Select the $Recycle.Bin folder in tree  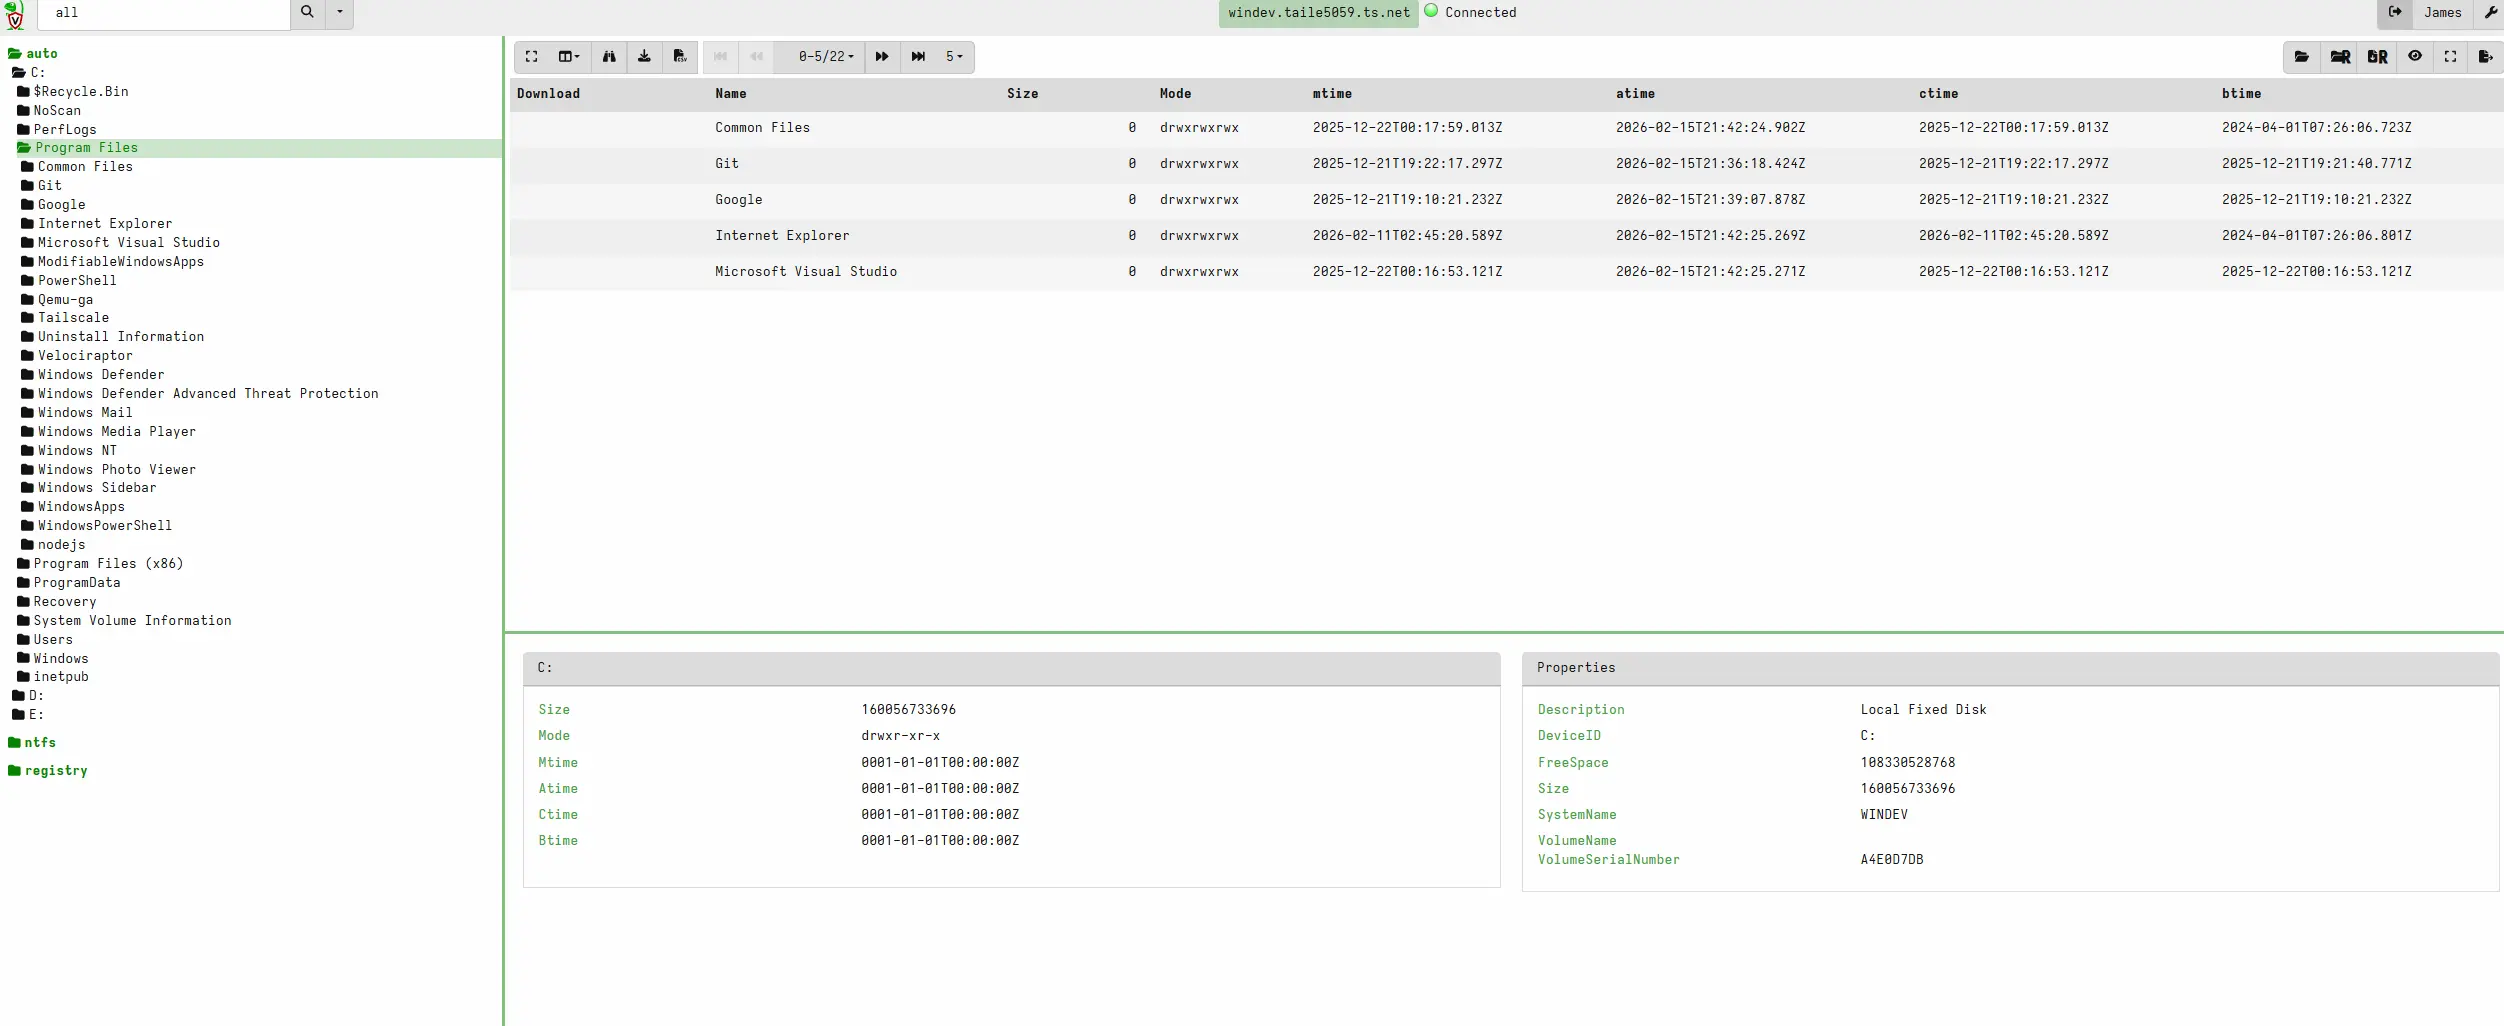(x=73, y=92)
